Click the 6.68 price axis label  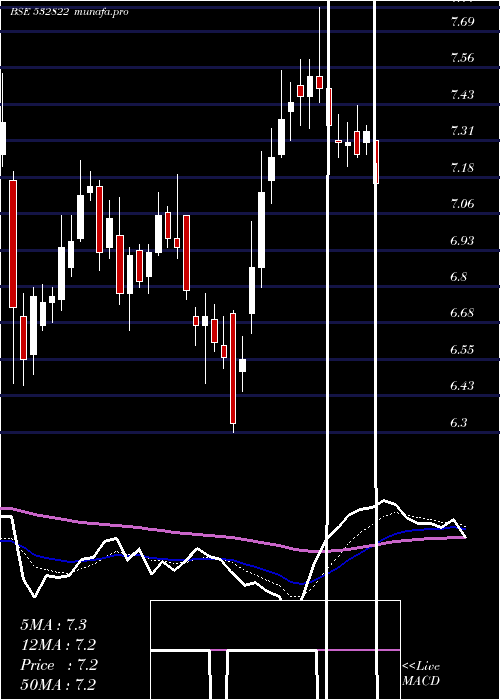(462, 312)
